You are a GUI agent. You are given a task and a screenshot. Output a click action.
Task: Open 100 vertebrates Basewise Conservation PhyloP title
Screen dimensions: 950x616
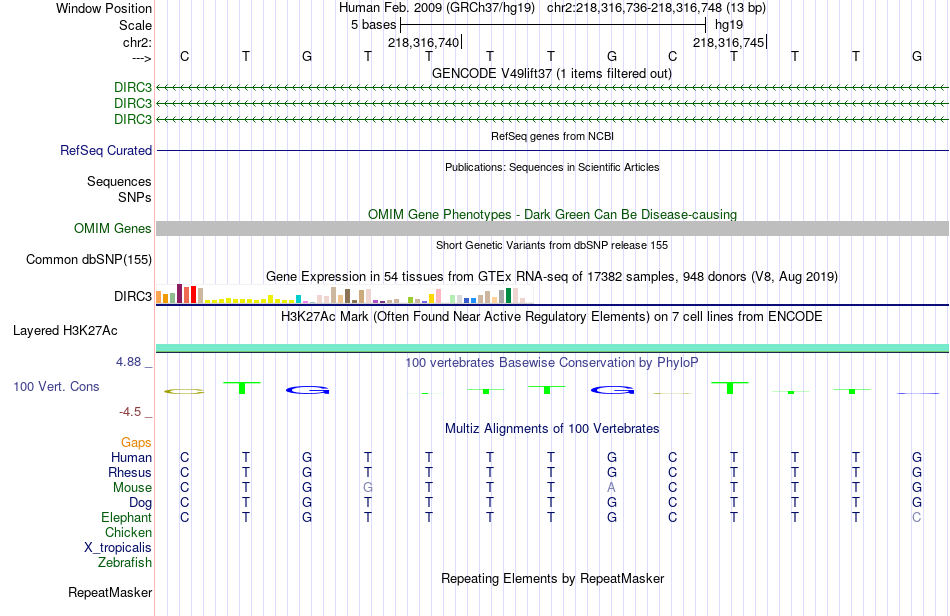tap(552, 362)
